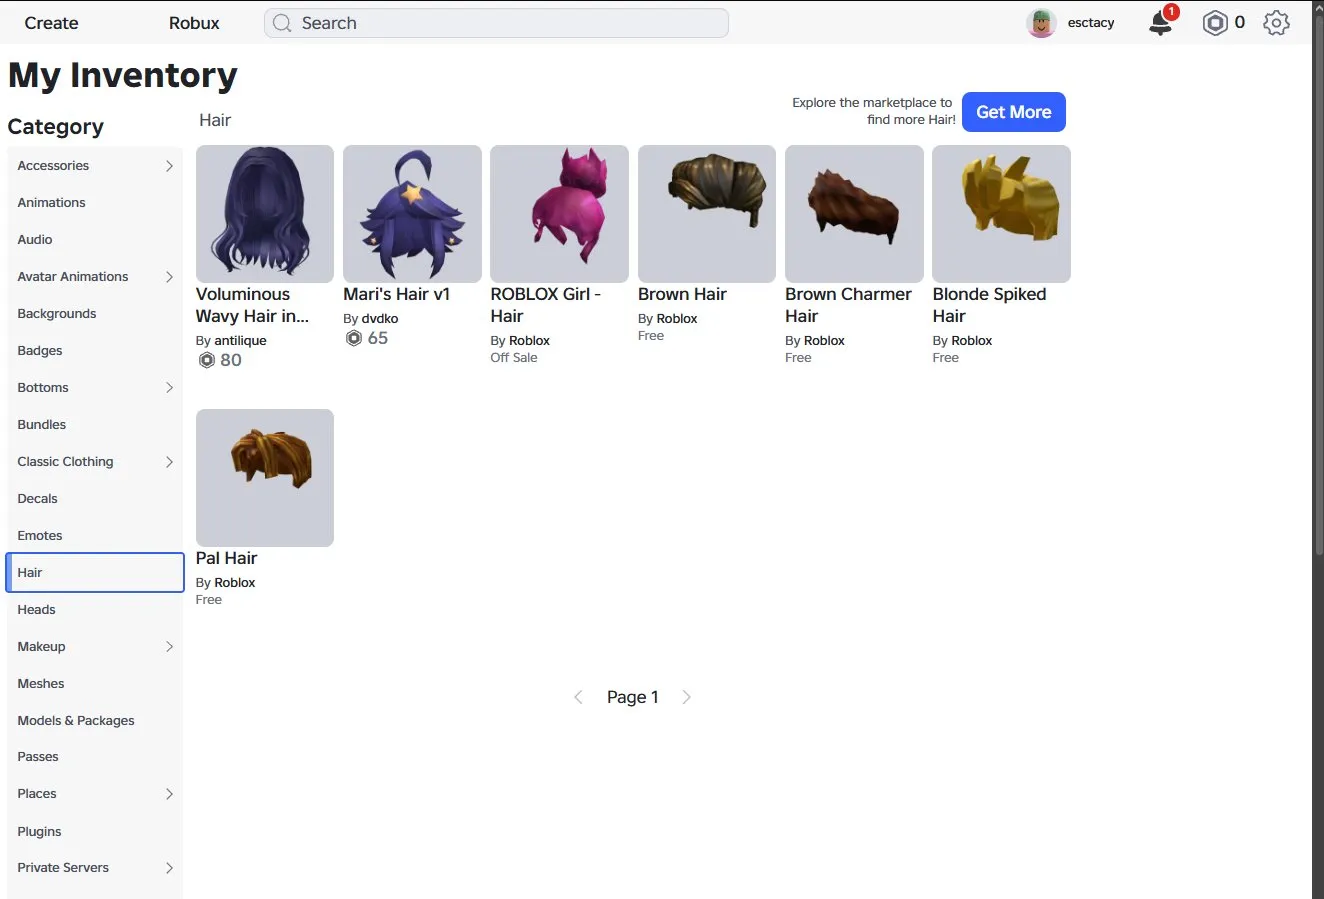Viewport: 1324px width, 899px height.
Task: Open the Mari's Hair v1 thumbnail
Action: click(x=412, y=214)
